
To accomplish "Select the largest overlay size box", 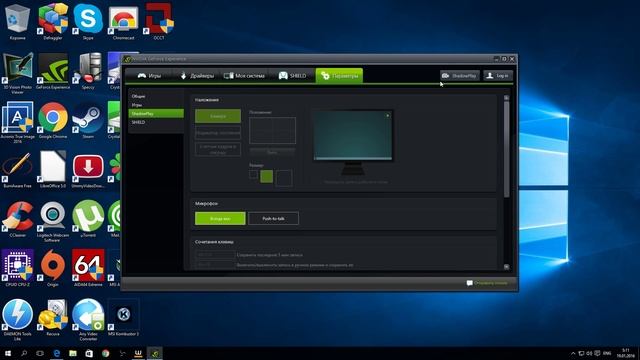I will tap(284, 178).
